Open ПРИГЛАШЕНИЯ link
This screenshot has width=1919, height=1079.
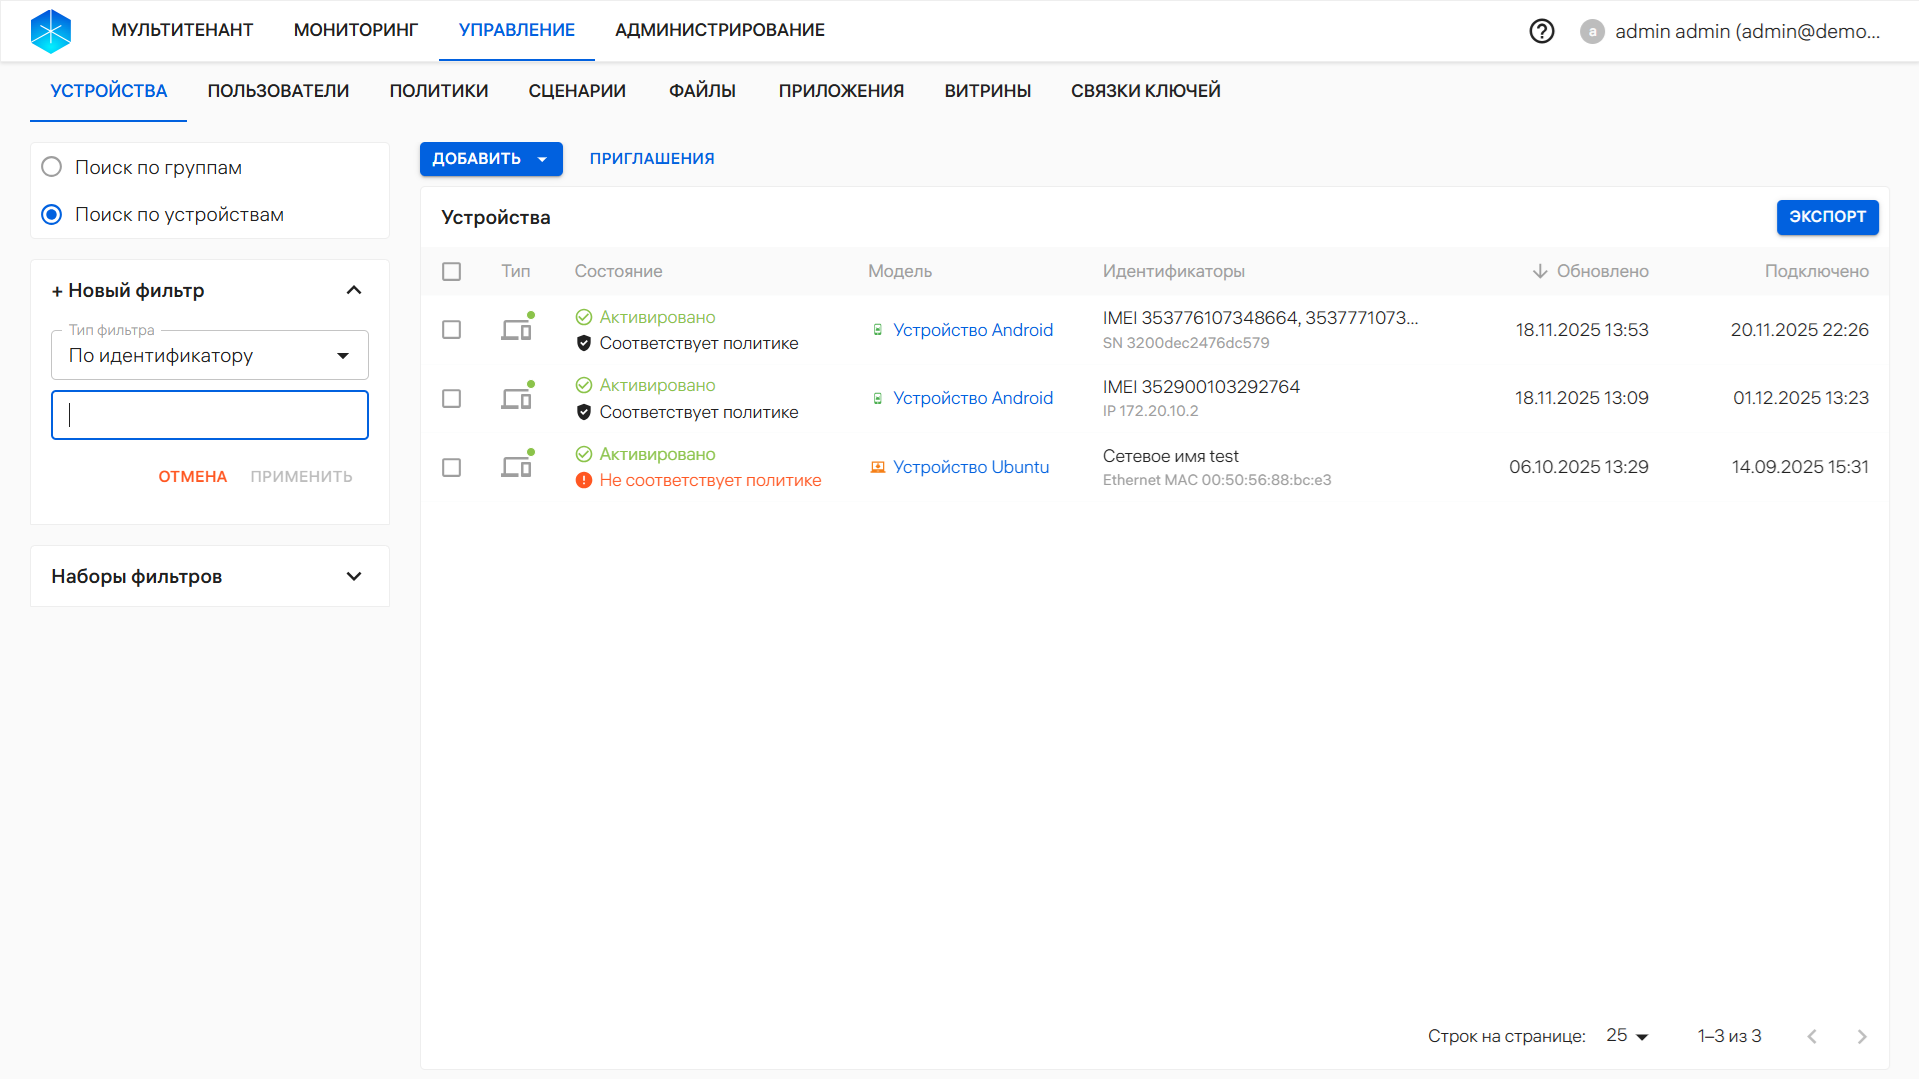click(x=651, y=159)
